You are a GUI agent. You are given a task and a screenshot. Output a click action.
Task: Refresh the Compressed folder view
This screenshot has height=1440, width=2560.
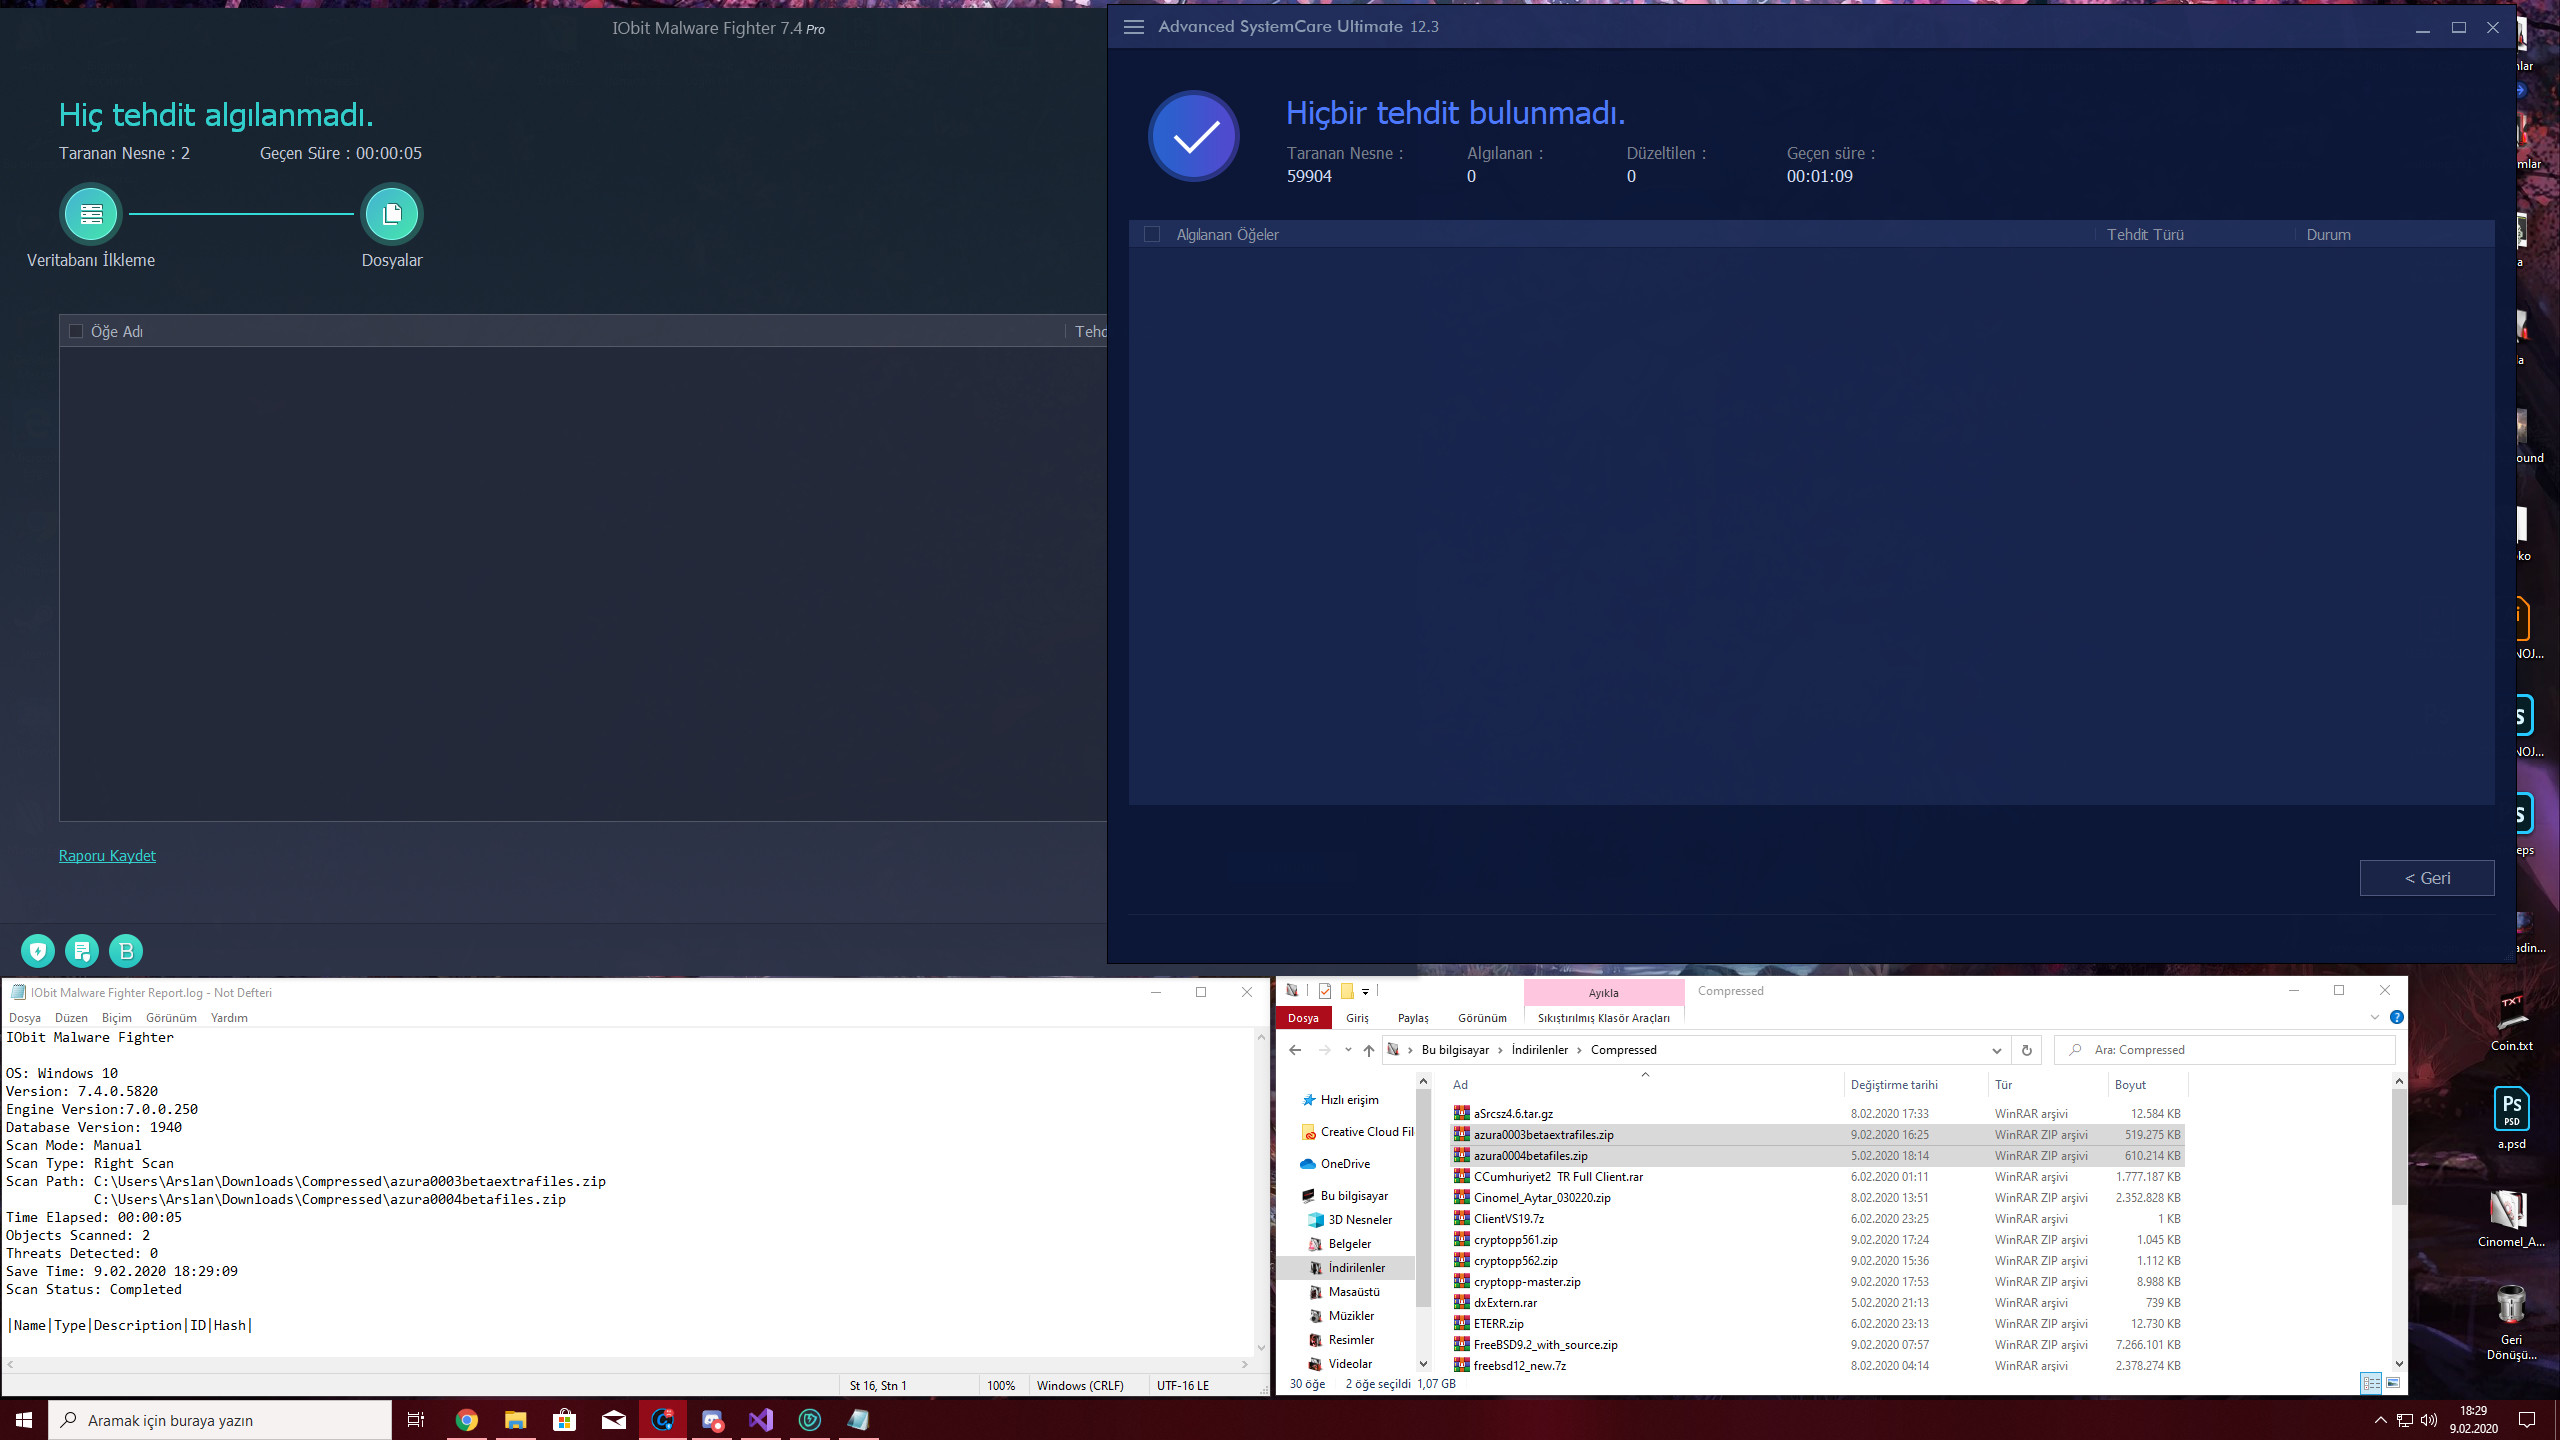[x=2027, y=1050]
